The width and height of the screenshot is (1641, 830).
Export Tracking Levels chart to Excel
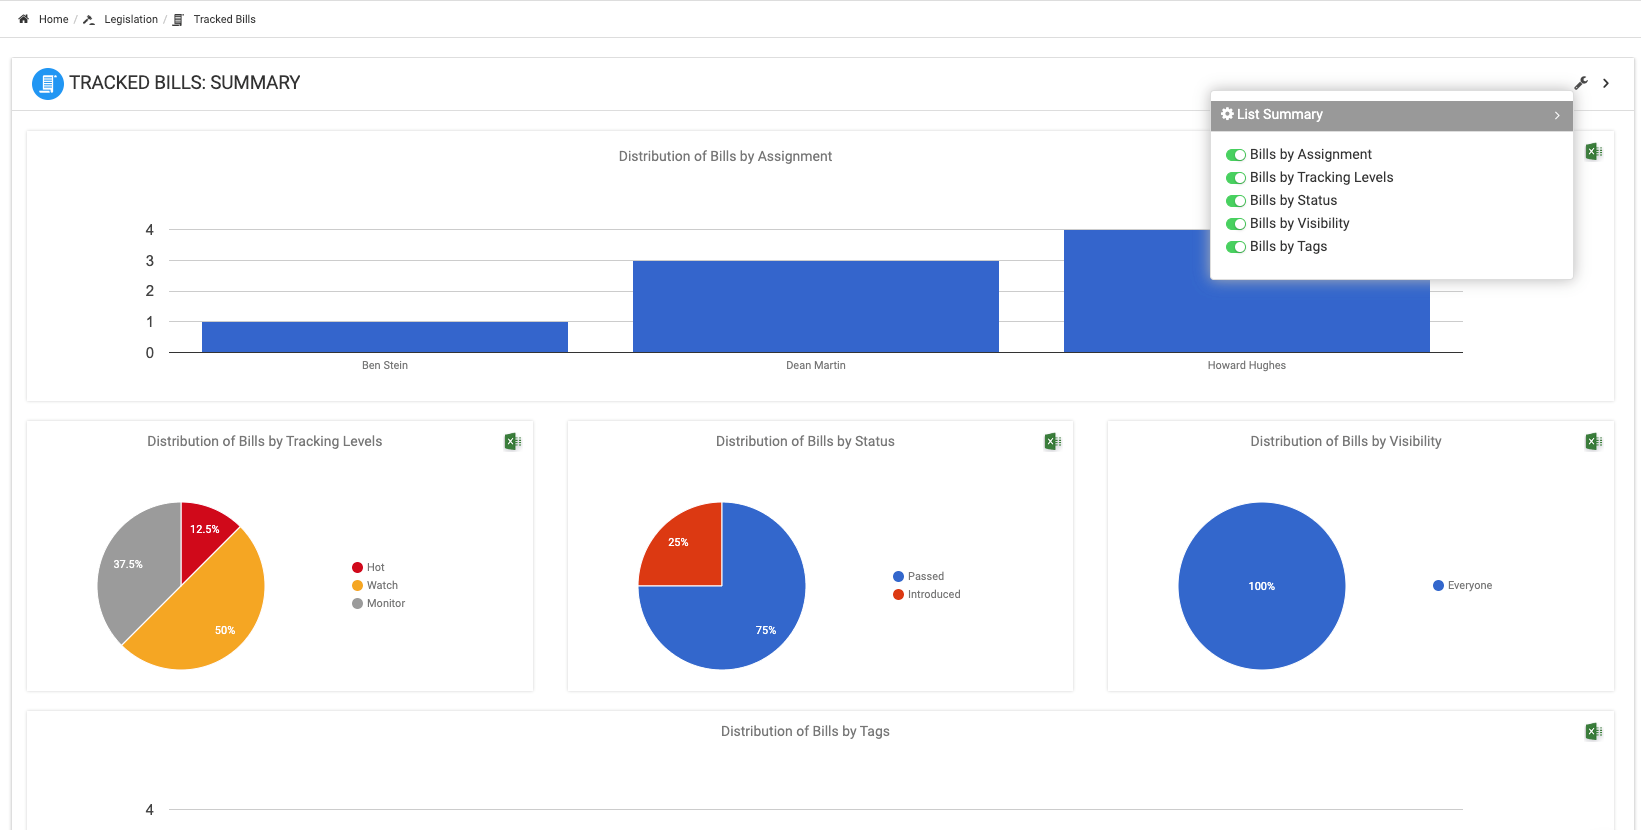click(x=513, y=441)
